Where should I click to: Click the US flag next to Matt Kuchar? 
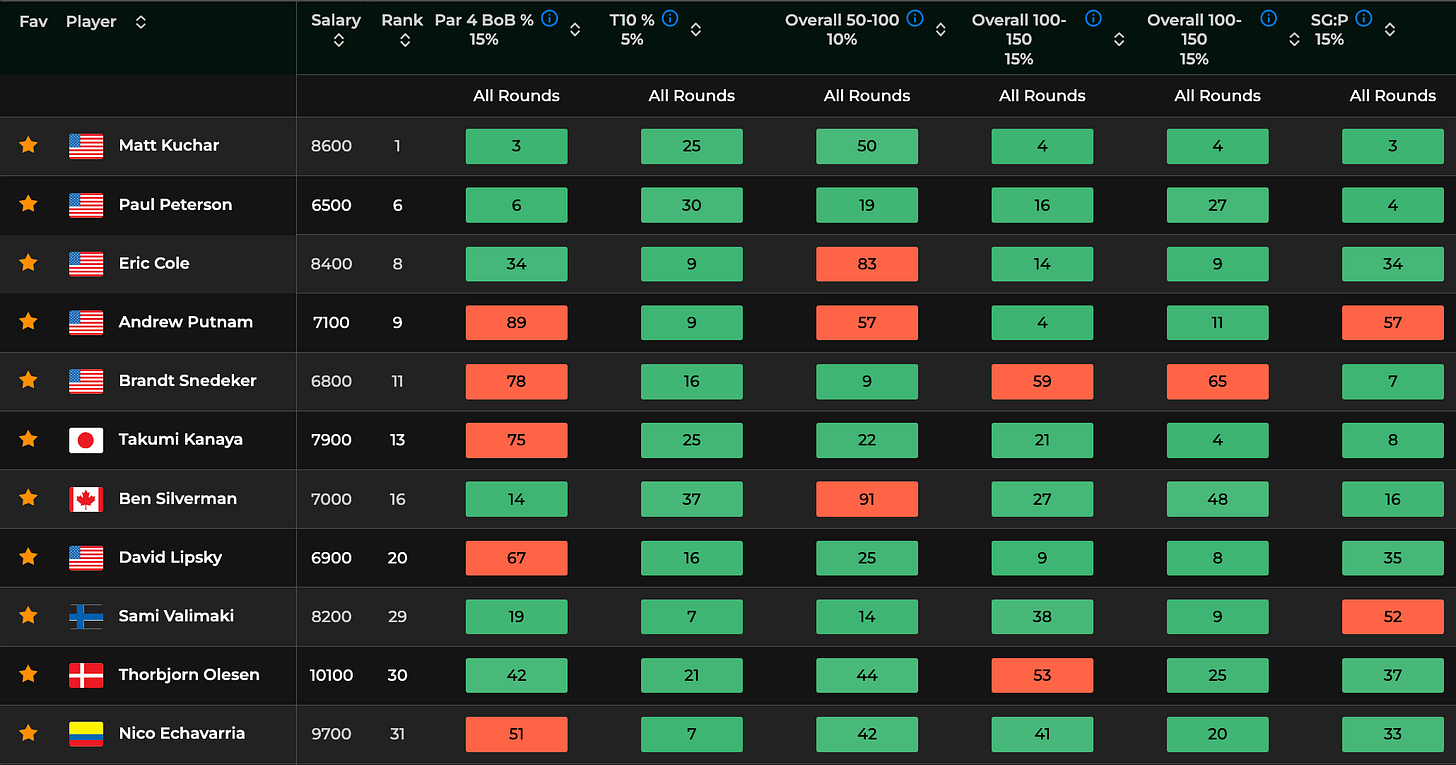tap(86, 146)
